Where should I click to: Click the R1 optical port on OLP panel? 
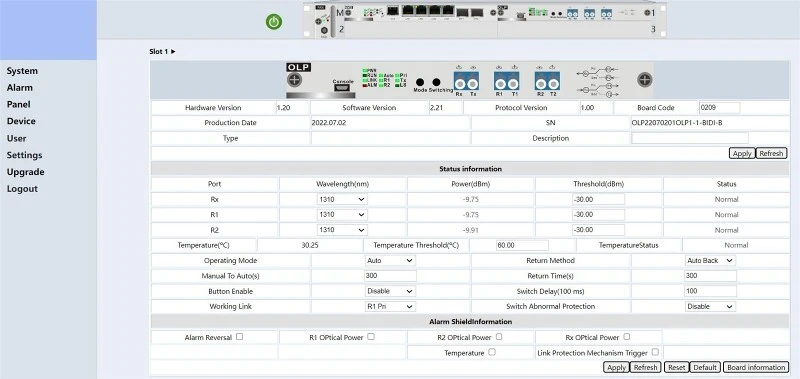(500, 84)
